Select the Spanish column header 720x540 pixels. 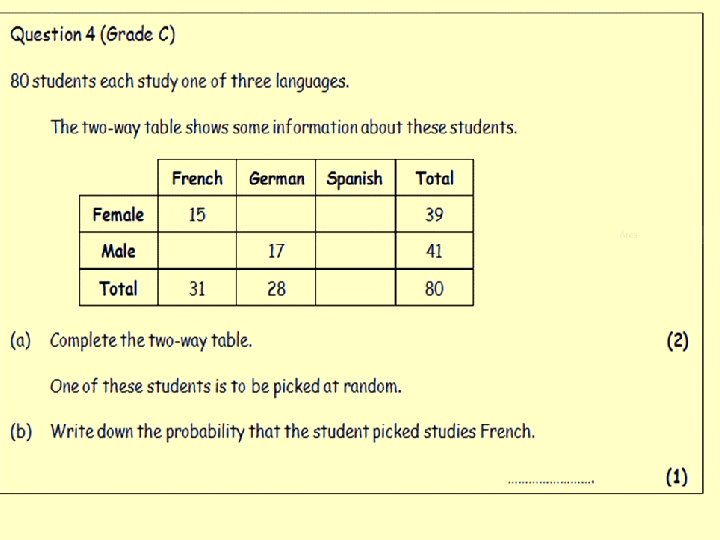pos(355,178)
